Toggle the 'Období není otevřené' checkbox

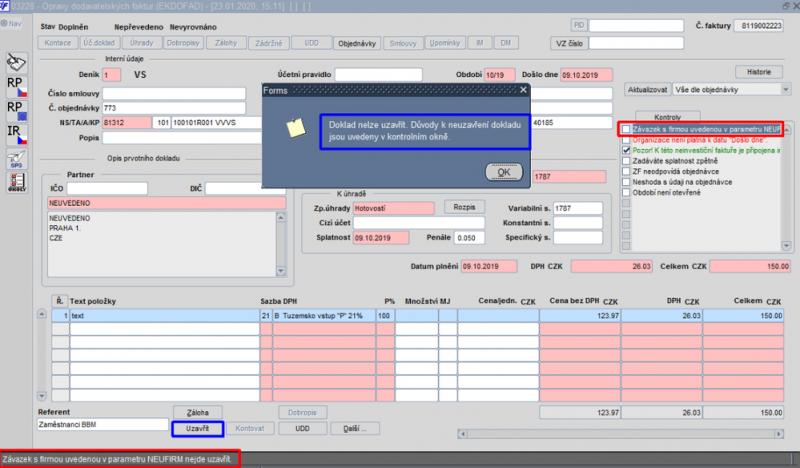pyautogui.click(x=626, y=192)
